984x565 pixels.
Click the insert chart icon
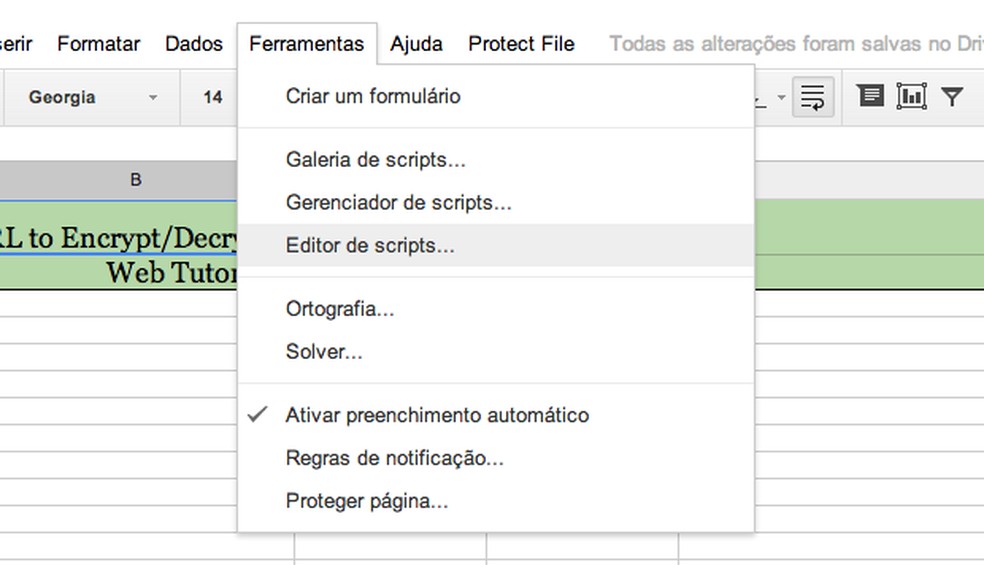(x=911, y=96)
